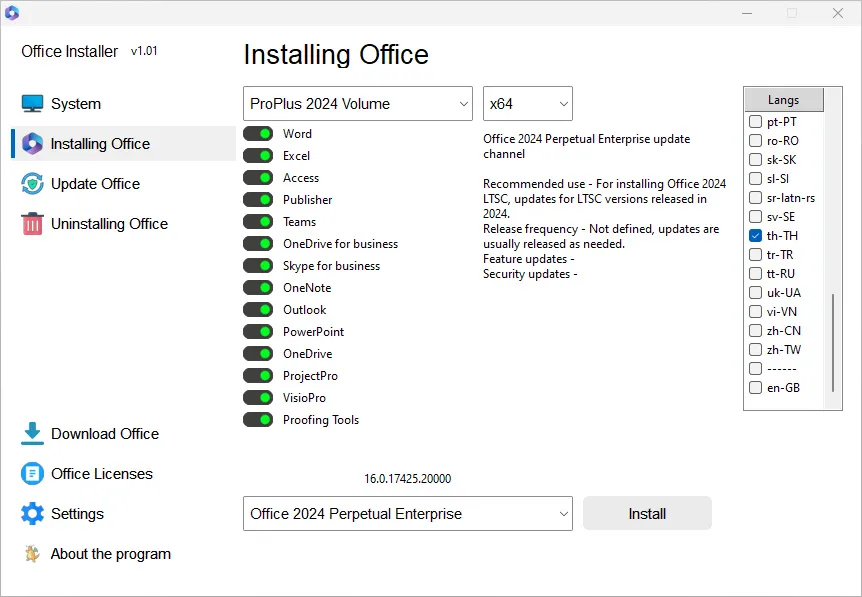This screenshot has height=597, width=862.
Task: Click the Langs column header
Action: (784, 100)
